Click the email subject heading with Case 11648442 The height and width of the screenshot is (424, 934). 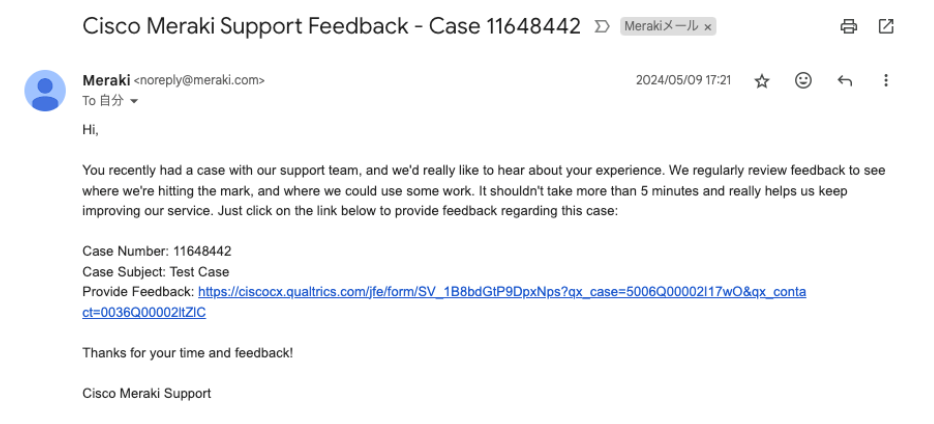click(331, 27)
